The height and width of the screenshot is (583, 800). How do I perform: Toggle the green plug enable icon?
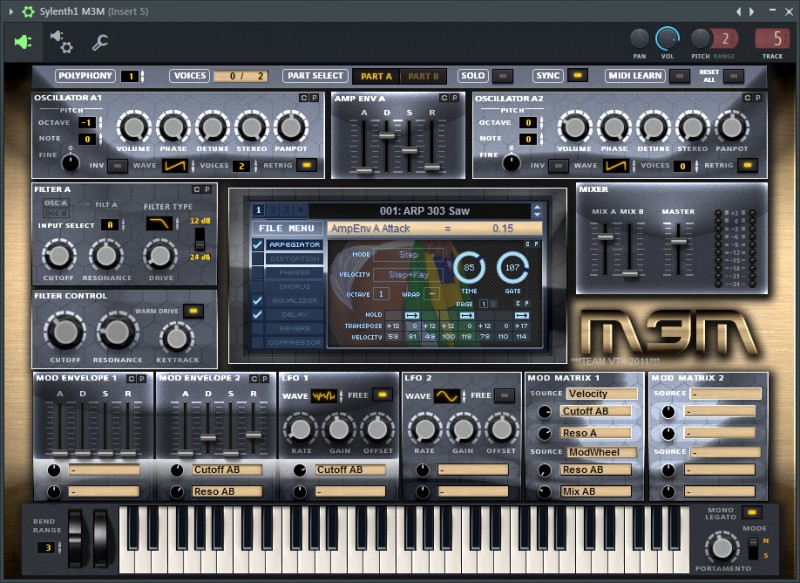point(23,42)
